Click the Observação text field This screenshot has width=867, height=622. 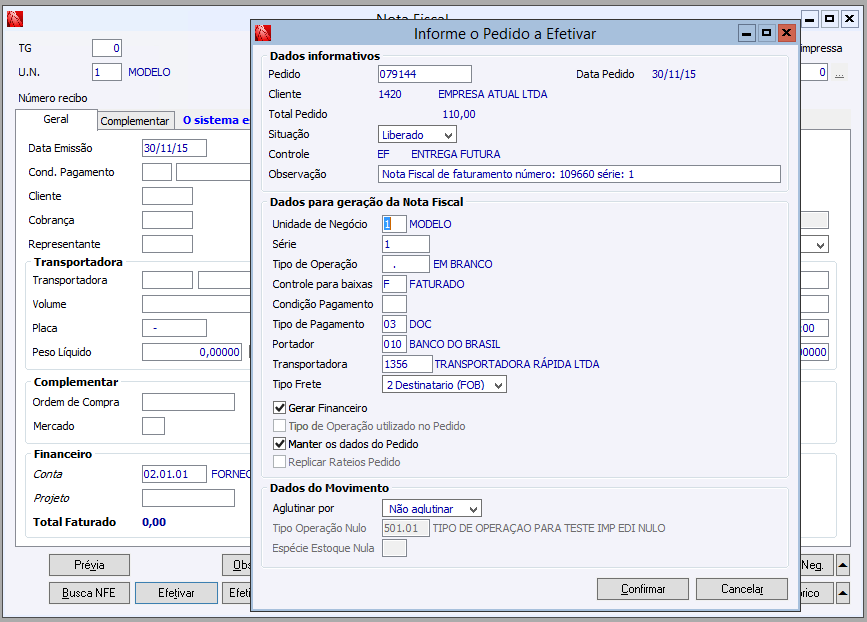pyautogui.click(x=579, y=174)
